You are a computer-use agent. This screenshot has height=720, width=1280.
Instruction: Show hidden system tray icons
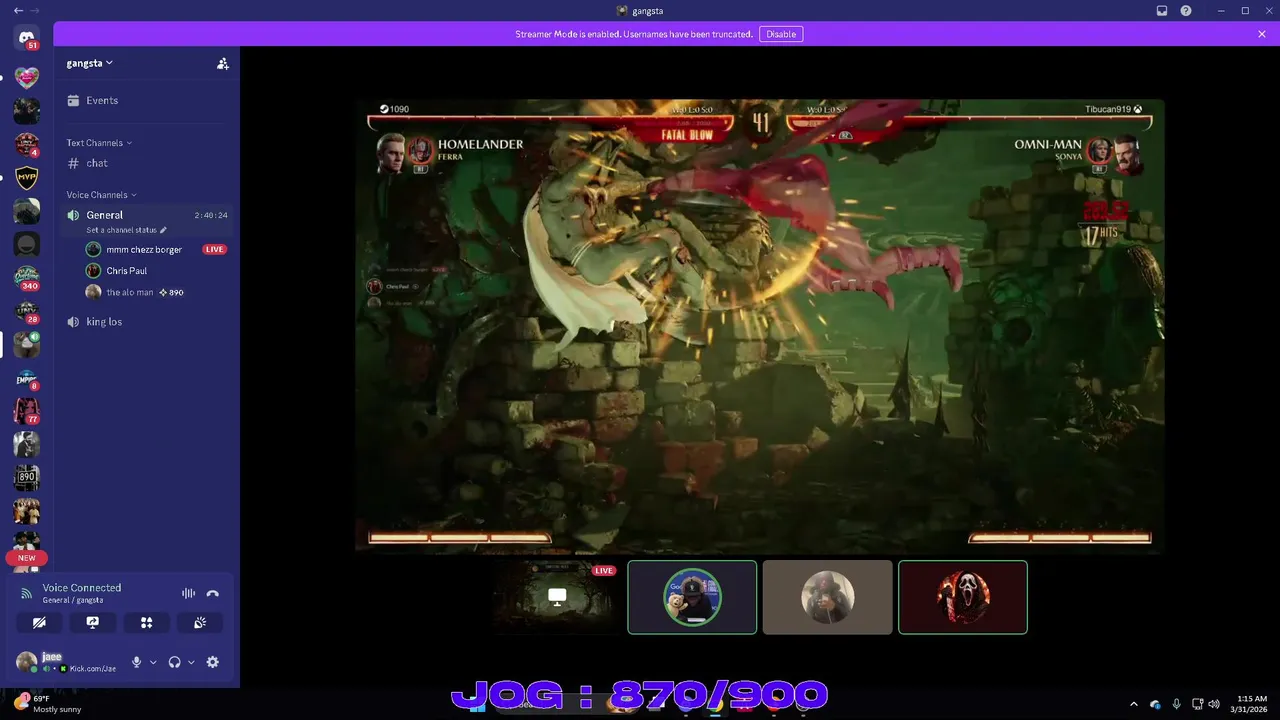pyautogui.click(x=1133, y=704)
